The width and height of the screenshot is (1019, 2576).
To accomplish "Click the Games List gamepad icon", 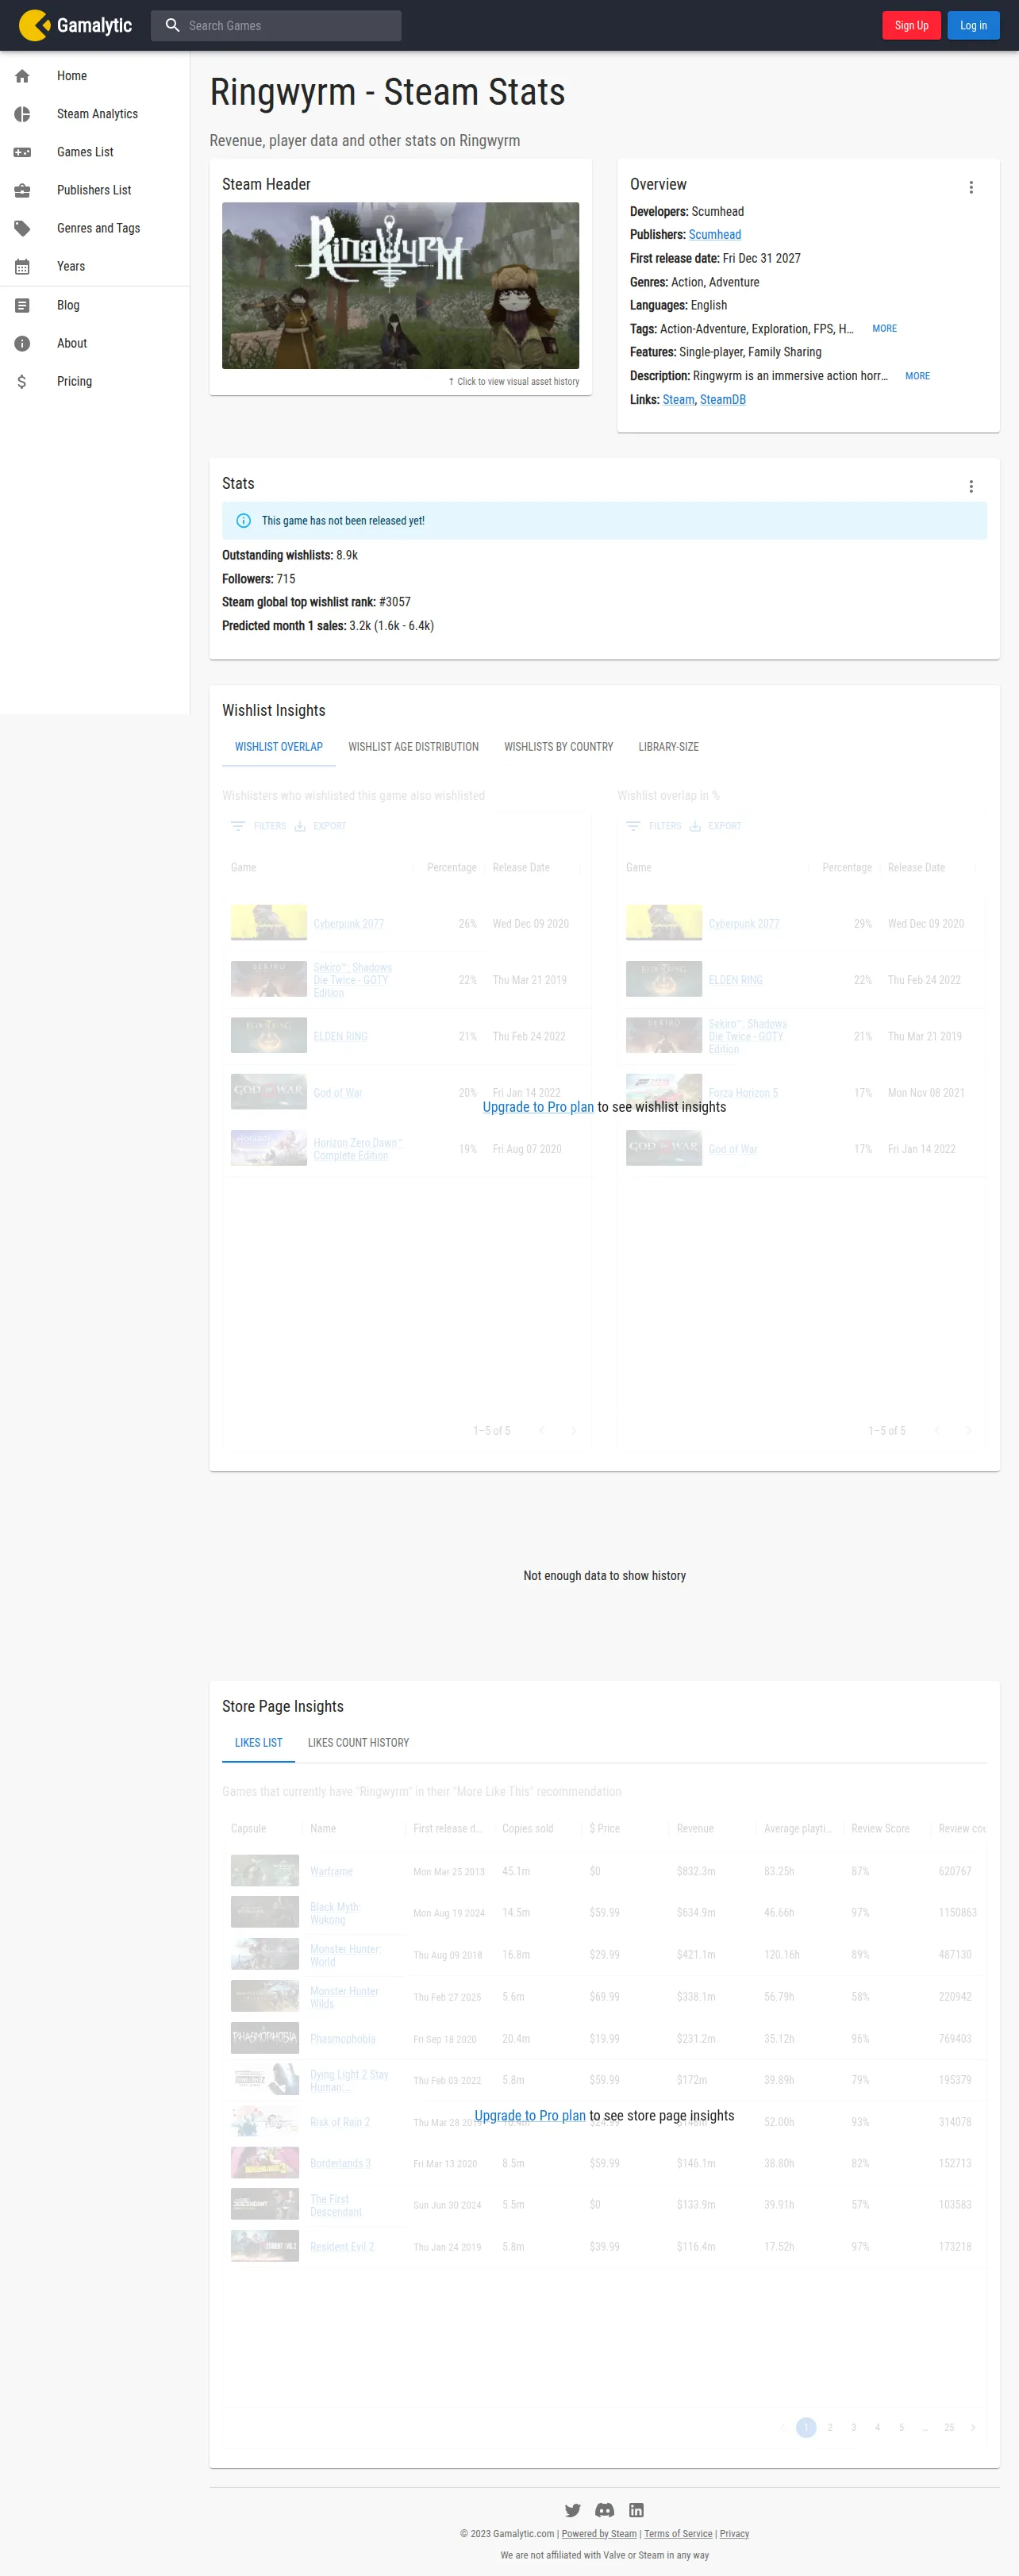I will 22,152.
